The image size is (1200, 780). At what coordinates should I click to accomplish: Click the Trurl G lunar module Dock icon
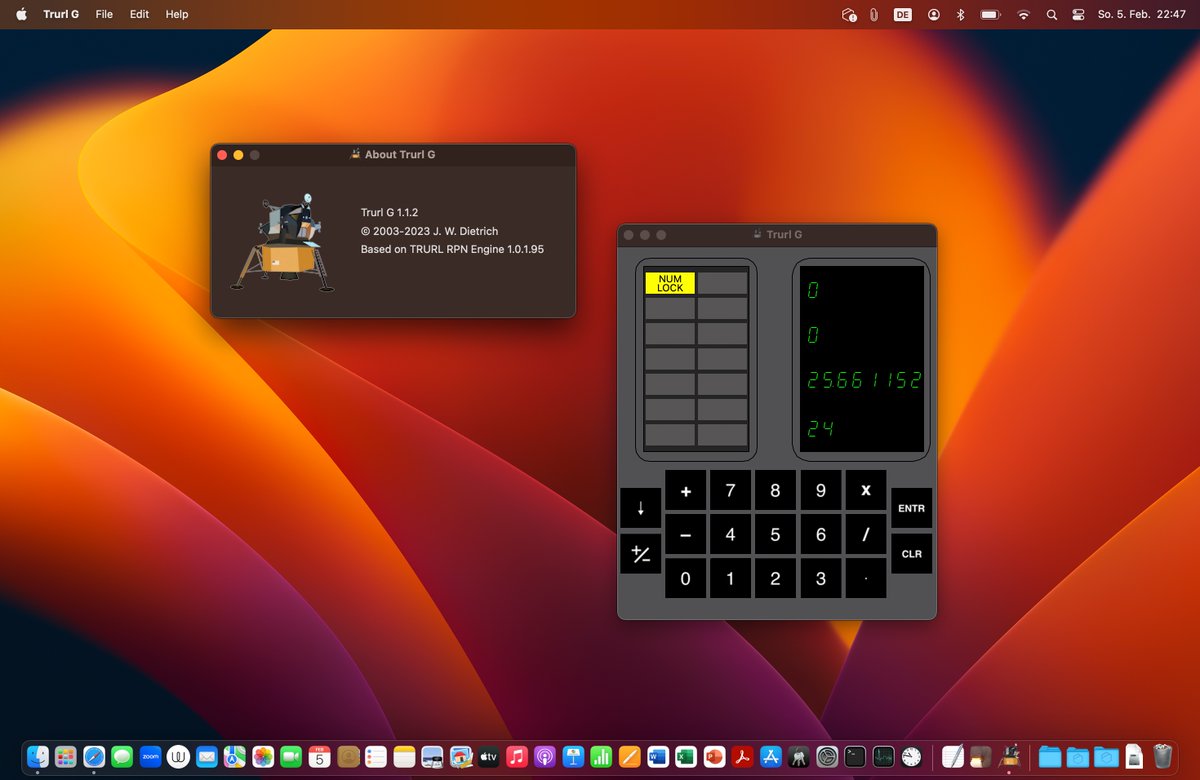[1009, 756]
